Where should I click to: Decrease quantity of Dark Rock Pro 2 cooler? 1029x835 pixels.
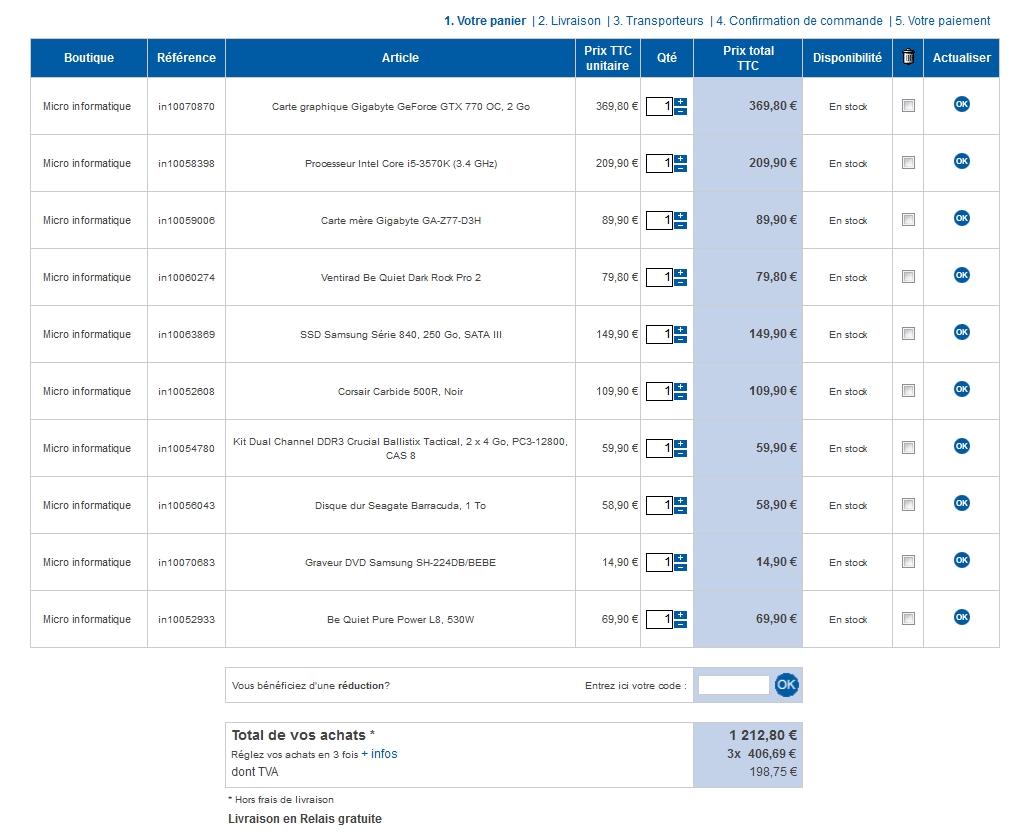(681, 282)
